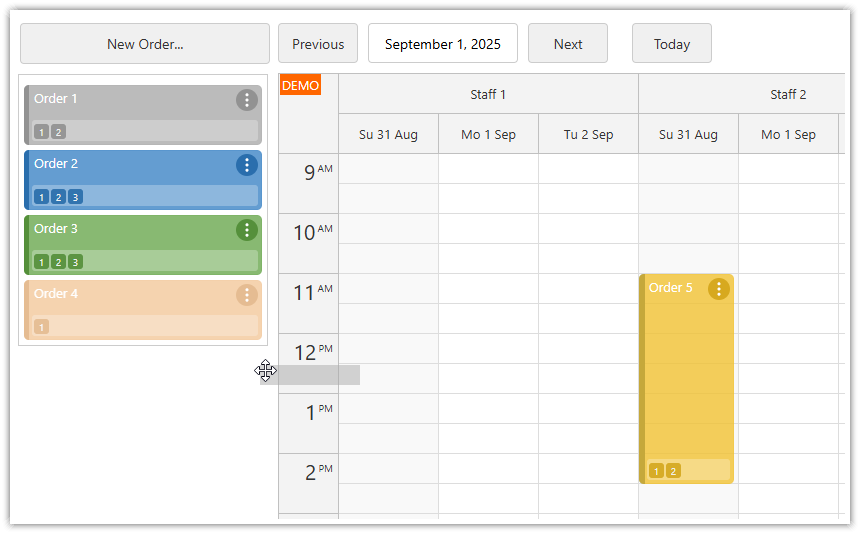Open the Order 2 three-dot menu
This screenshot has height=534, width=860.
click(247, 165)
